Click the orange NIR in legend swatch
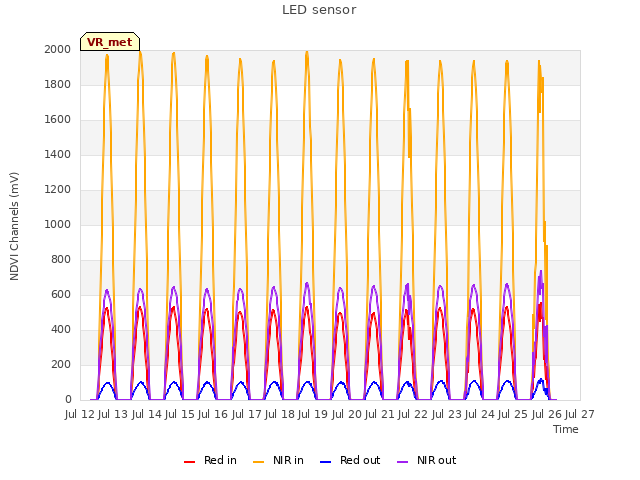This screenshot has width=640, height=480. tap(259, 462)
